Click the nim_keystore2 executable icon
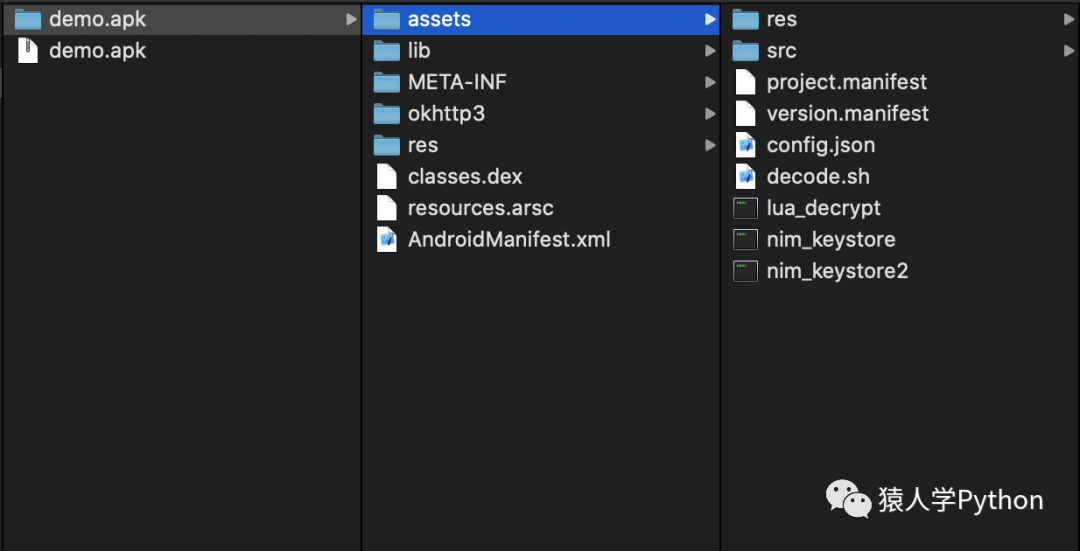The image size is (1080, 551). [x=746, y=271]
